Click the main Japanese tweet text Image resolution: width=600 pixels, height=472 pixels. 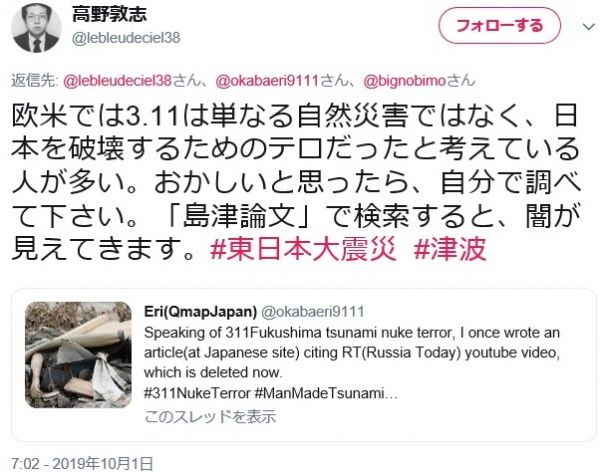[295, 182]
